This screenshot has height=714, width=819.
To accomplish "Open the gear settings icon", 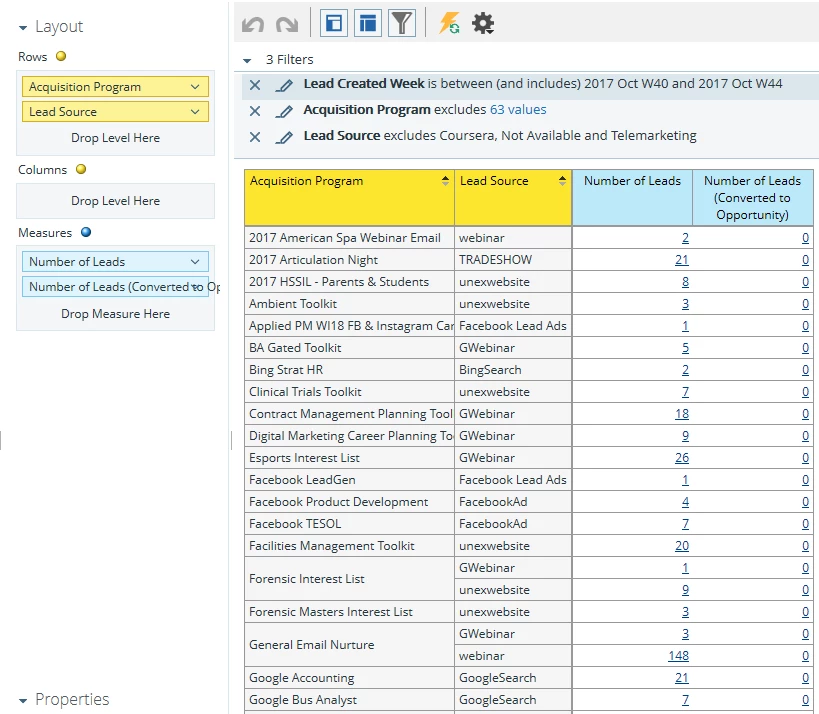I will click(x=483, y=24).
